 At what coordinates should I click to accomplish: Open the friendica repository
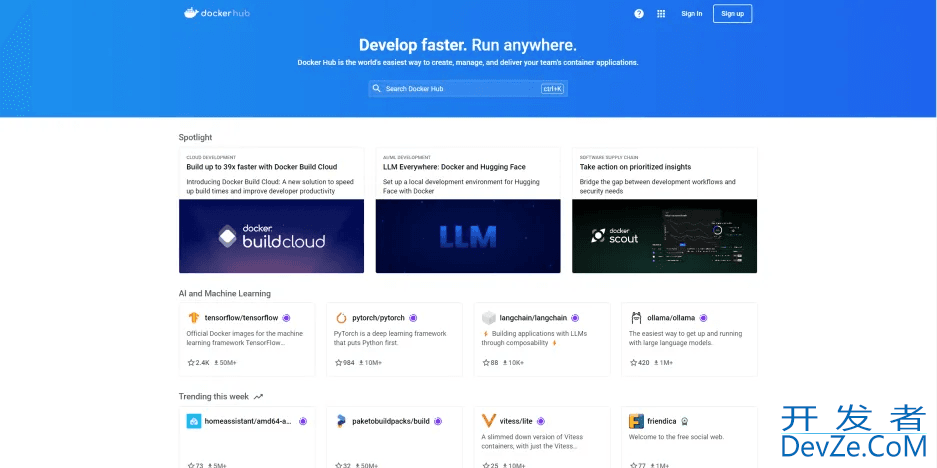(x=662, y=421)
